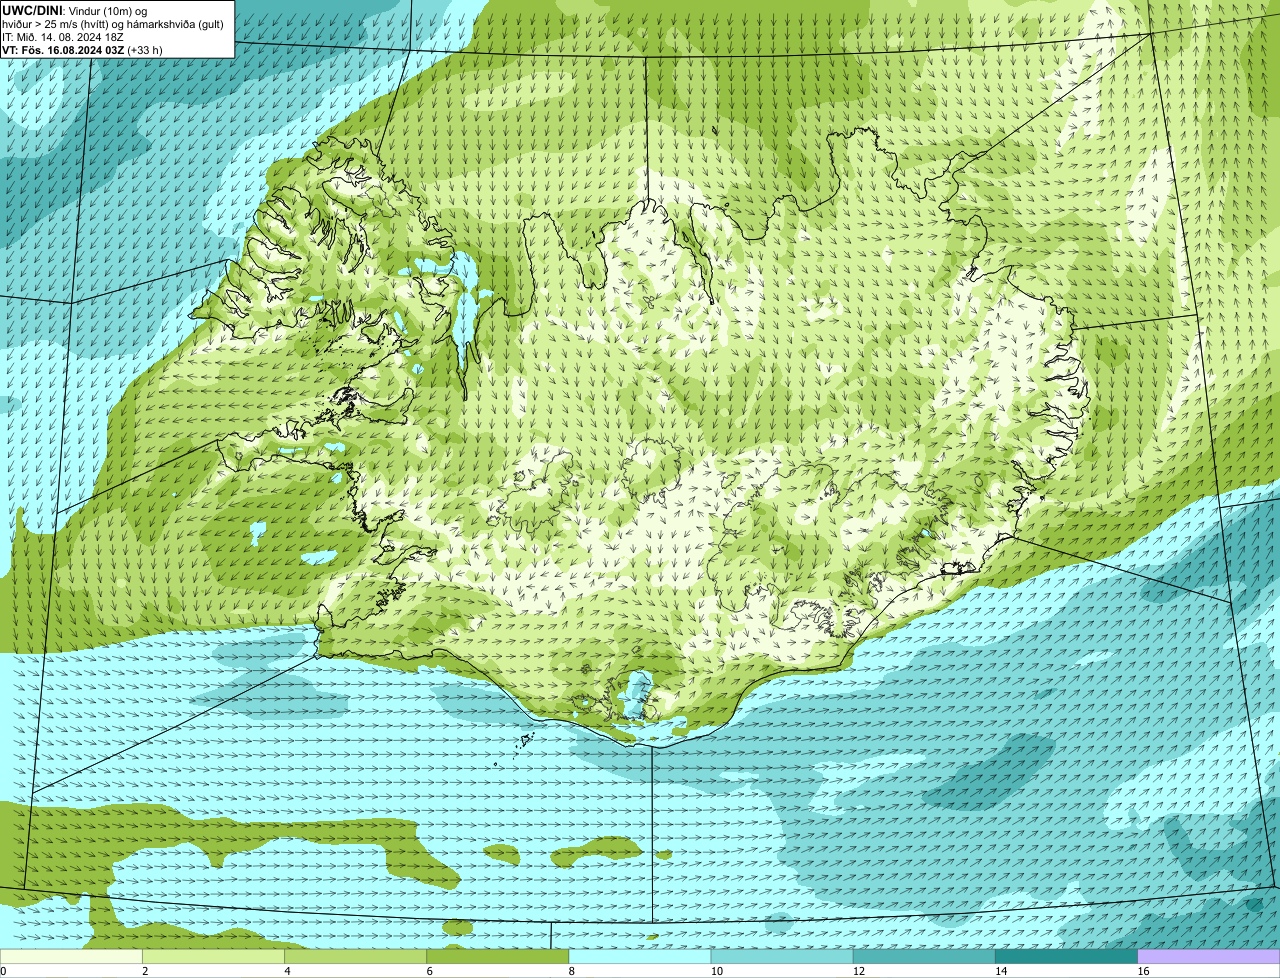Click the legend value label '12'
Viewport: 1280px width, 978px height.
pos(859,971)
